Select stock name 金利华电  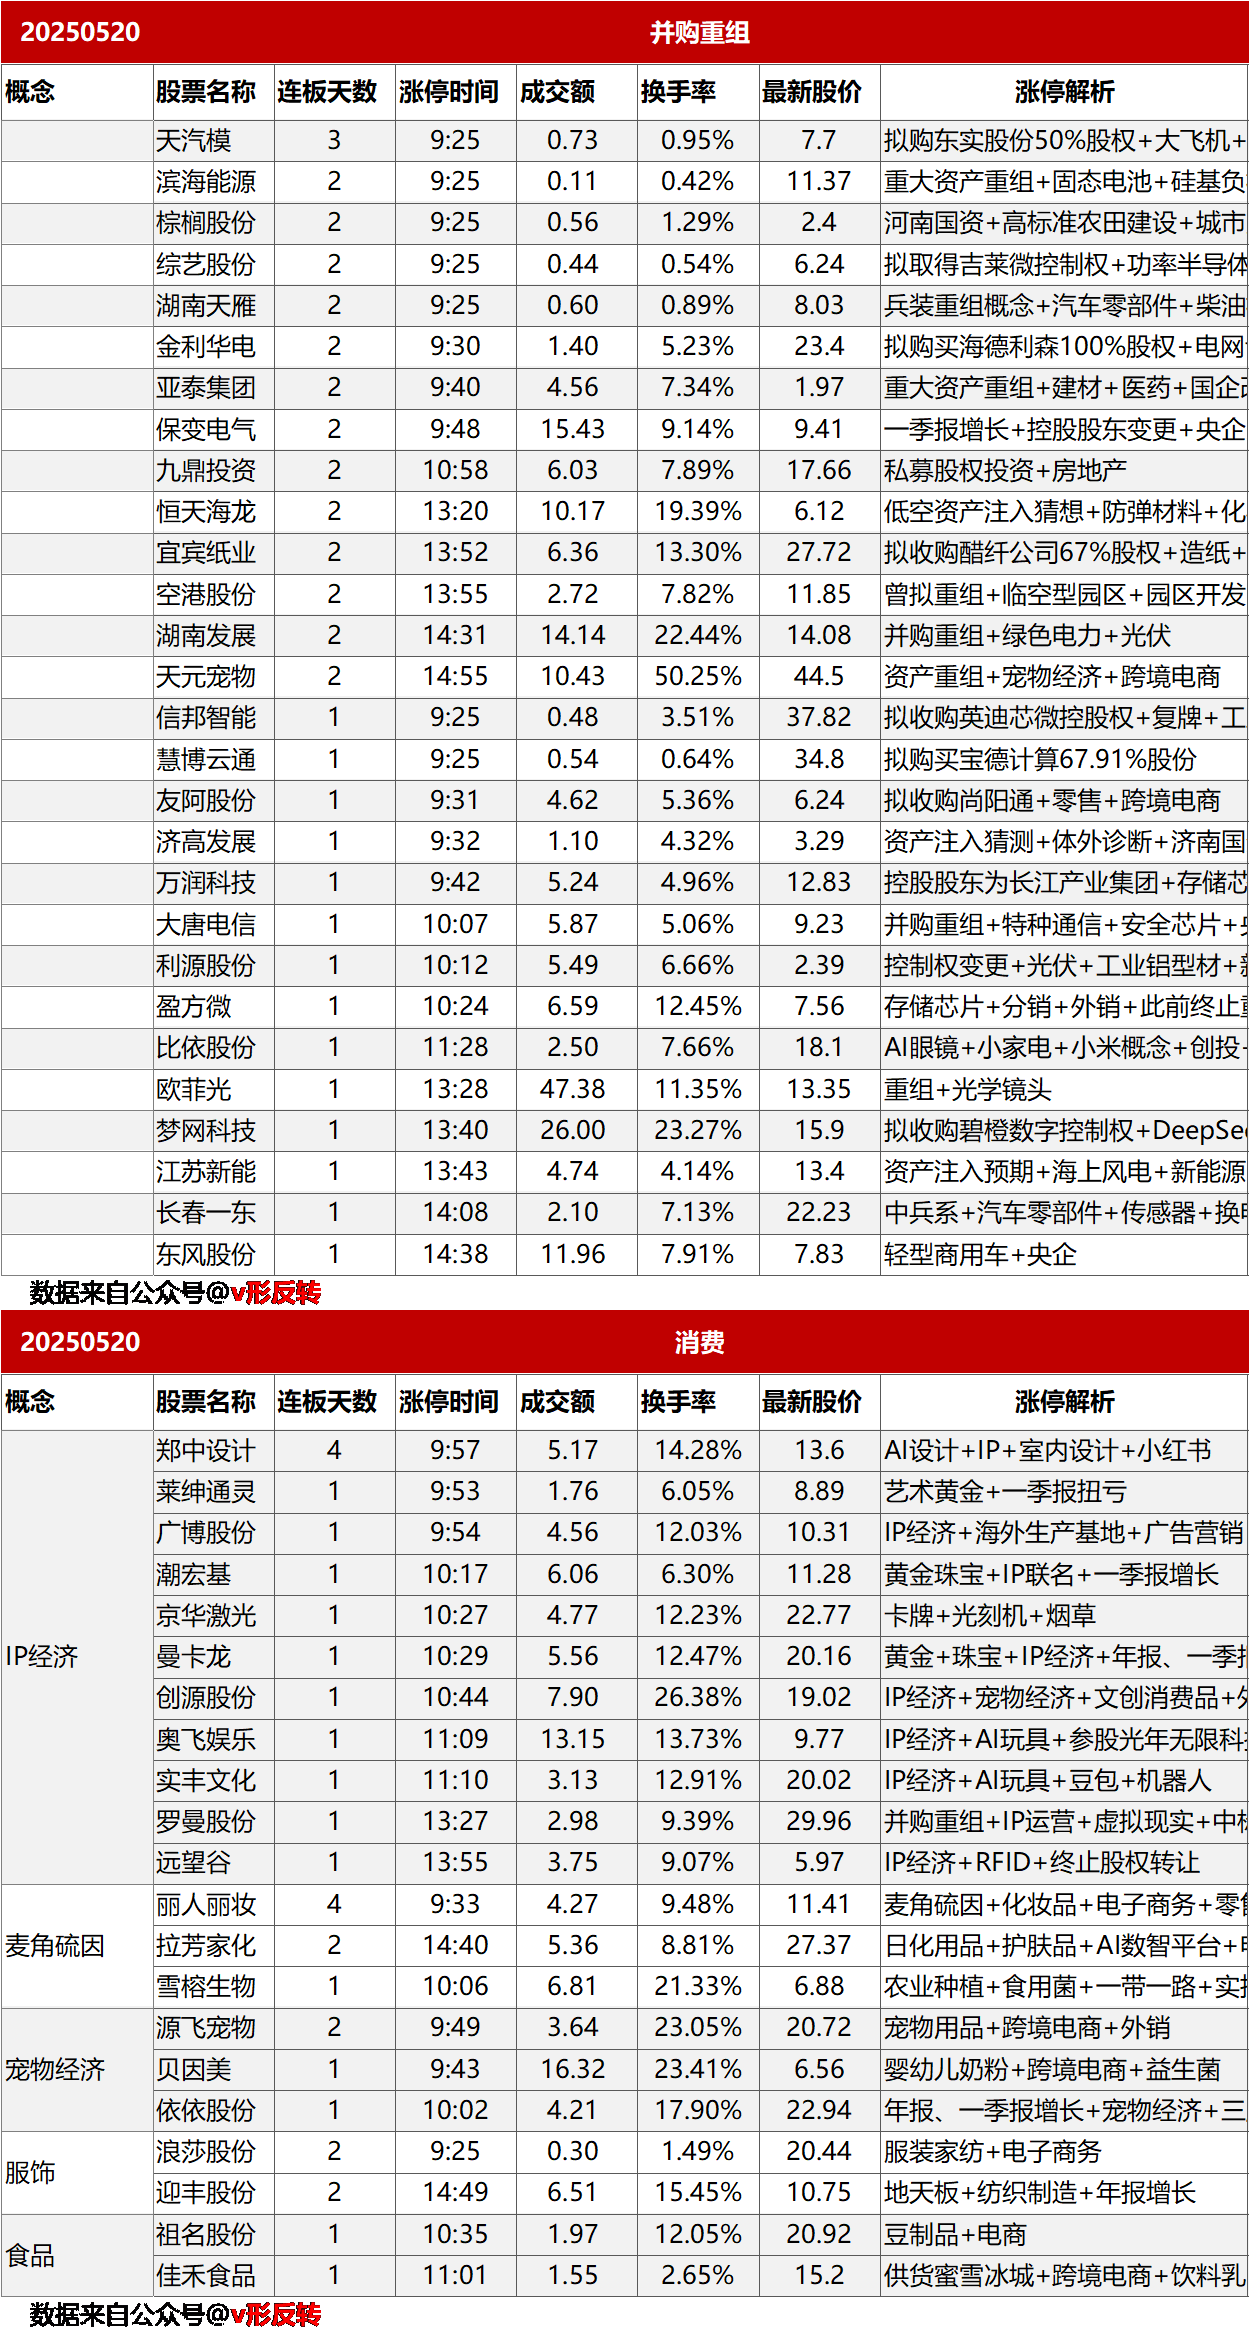tap(206, 346)
